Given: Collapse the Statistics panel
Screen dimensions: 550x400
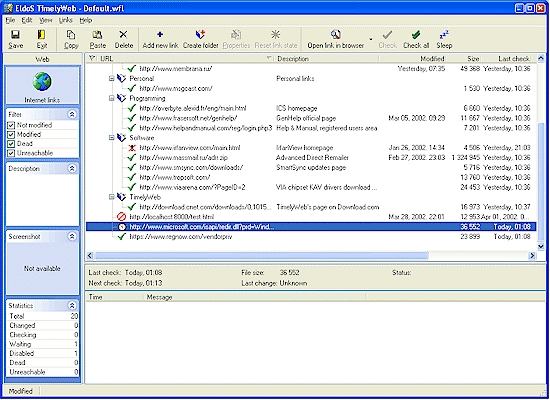Looking at the screenshot, I should point(72,305).
